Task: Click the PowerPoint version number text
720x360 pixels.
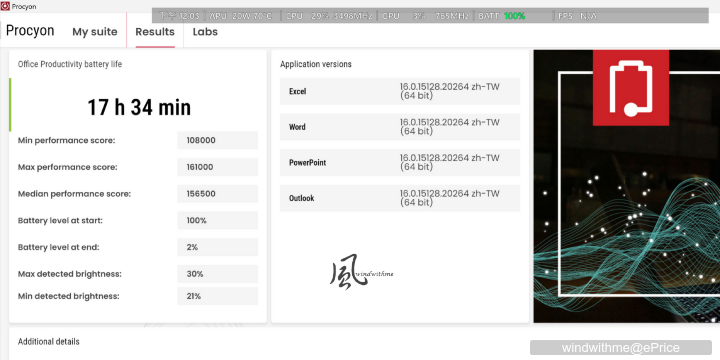Action: click(x=450, y=162)
